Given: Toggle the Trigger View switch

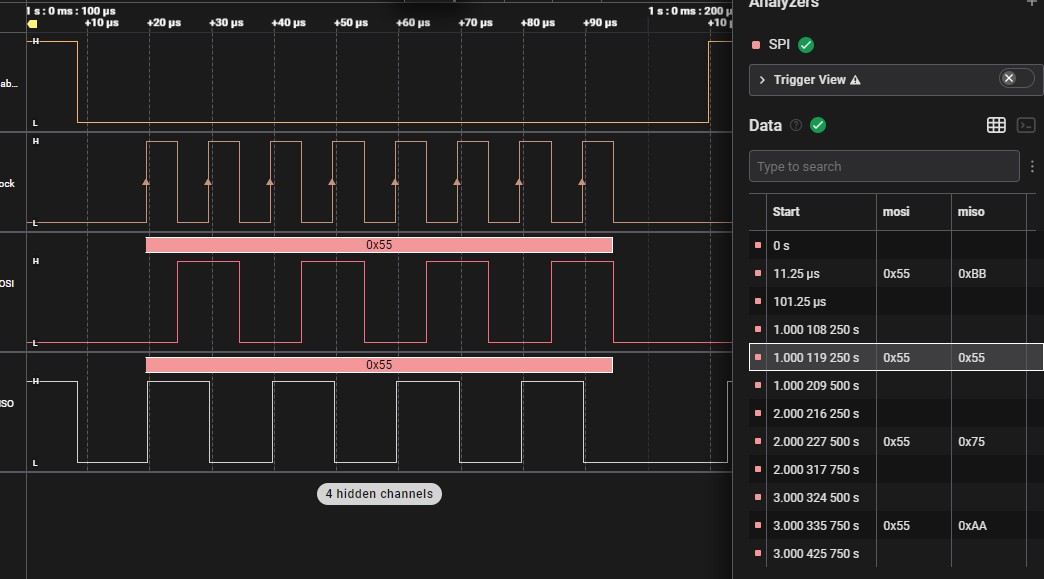Looking at the screenshot, I should (1015, 79).
